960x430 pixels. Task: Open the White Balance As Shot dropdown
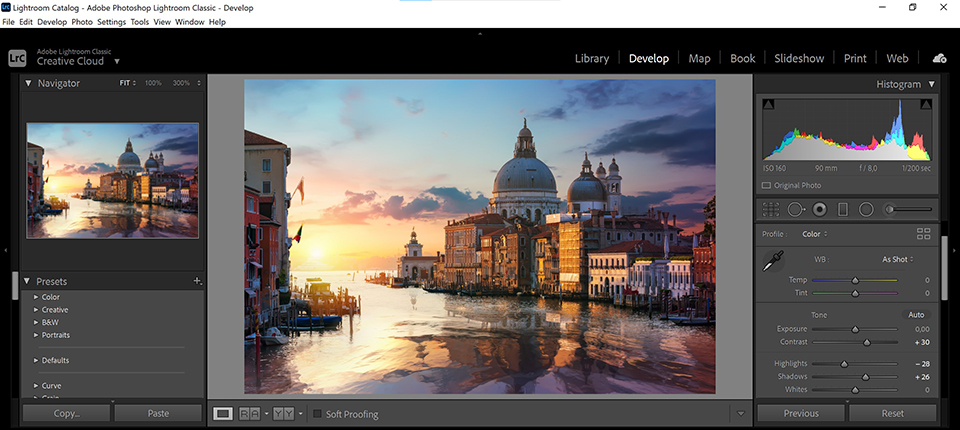click(898, 259)
